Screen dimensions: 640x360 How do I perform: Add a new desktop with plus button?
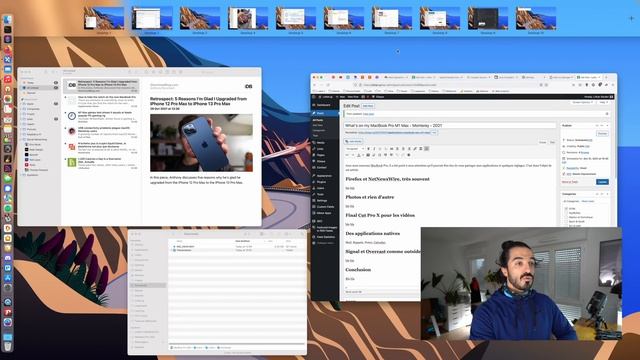pyautogui.click(x=631, y=18)
